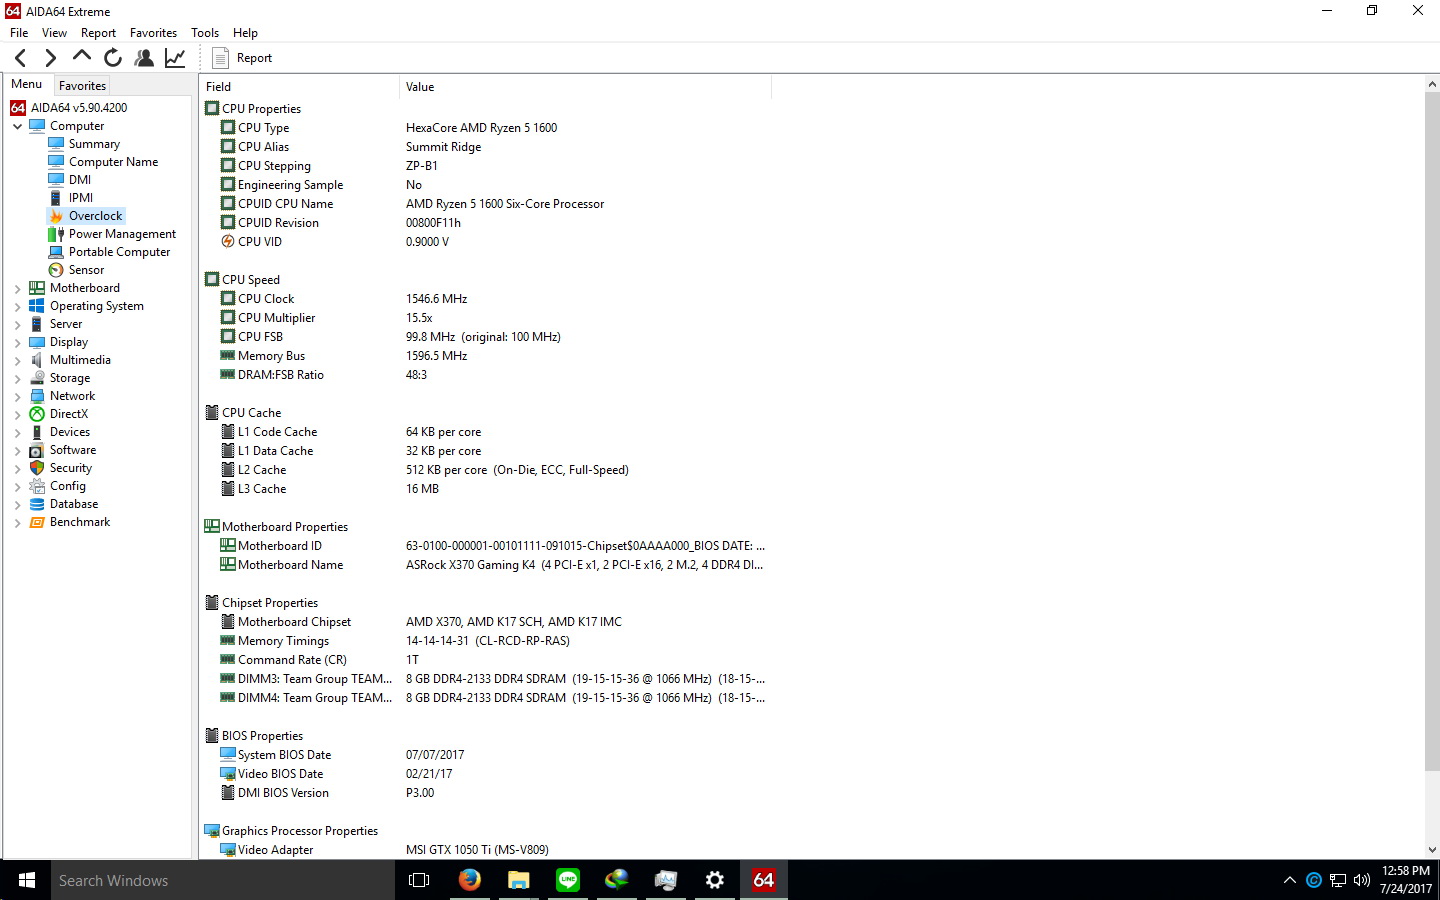Click the vertical scrollbar down arrow

[1432, 850]
